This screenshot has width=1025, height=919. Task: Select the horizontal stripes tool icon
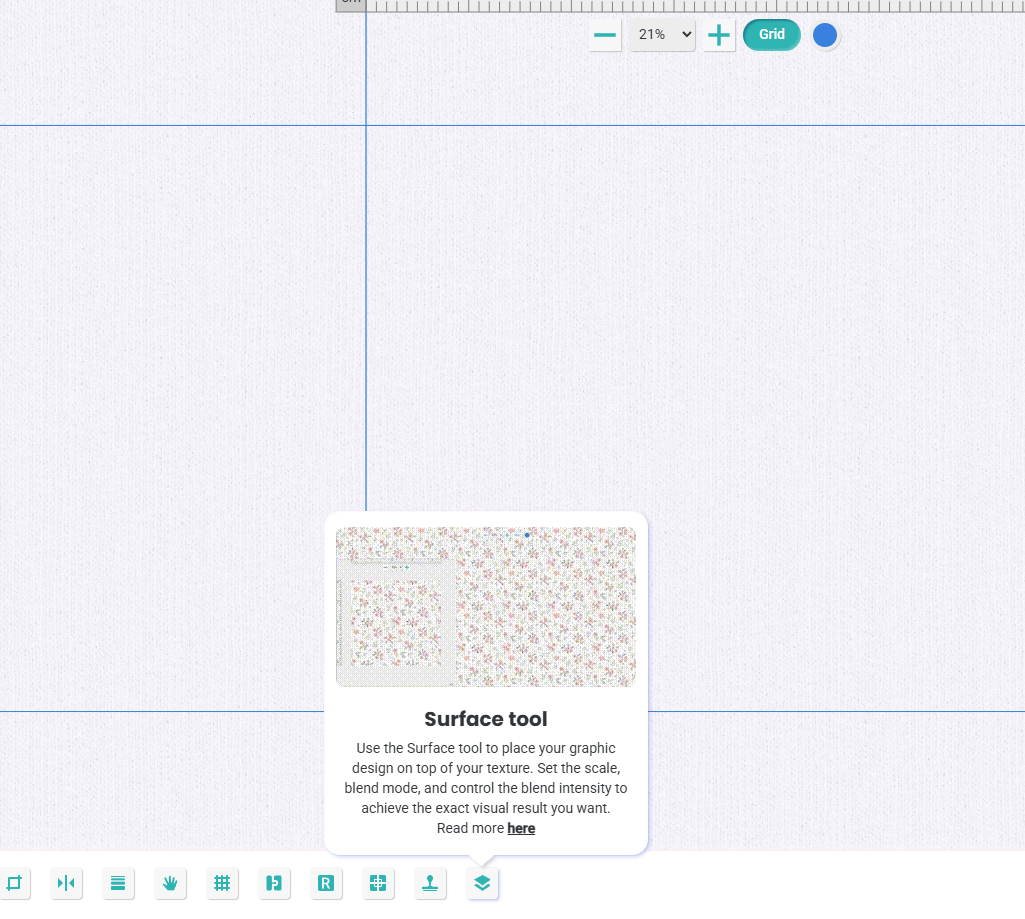pyautogui.click(x=118, y=883)
